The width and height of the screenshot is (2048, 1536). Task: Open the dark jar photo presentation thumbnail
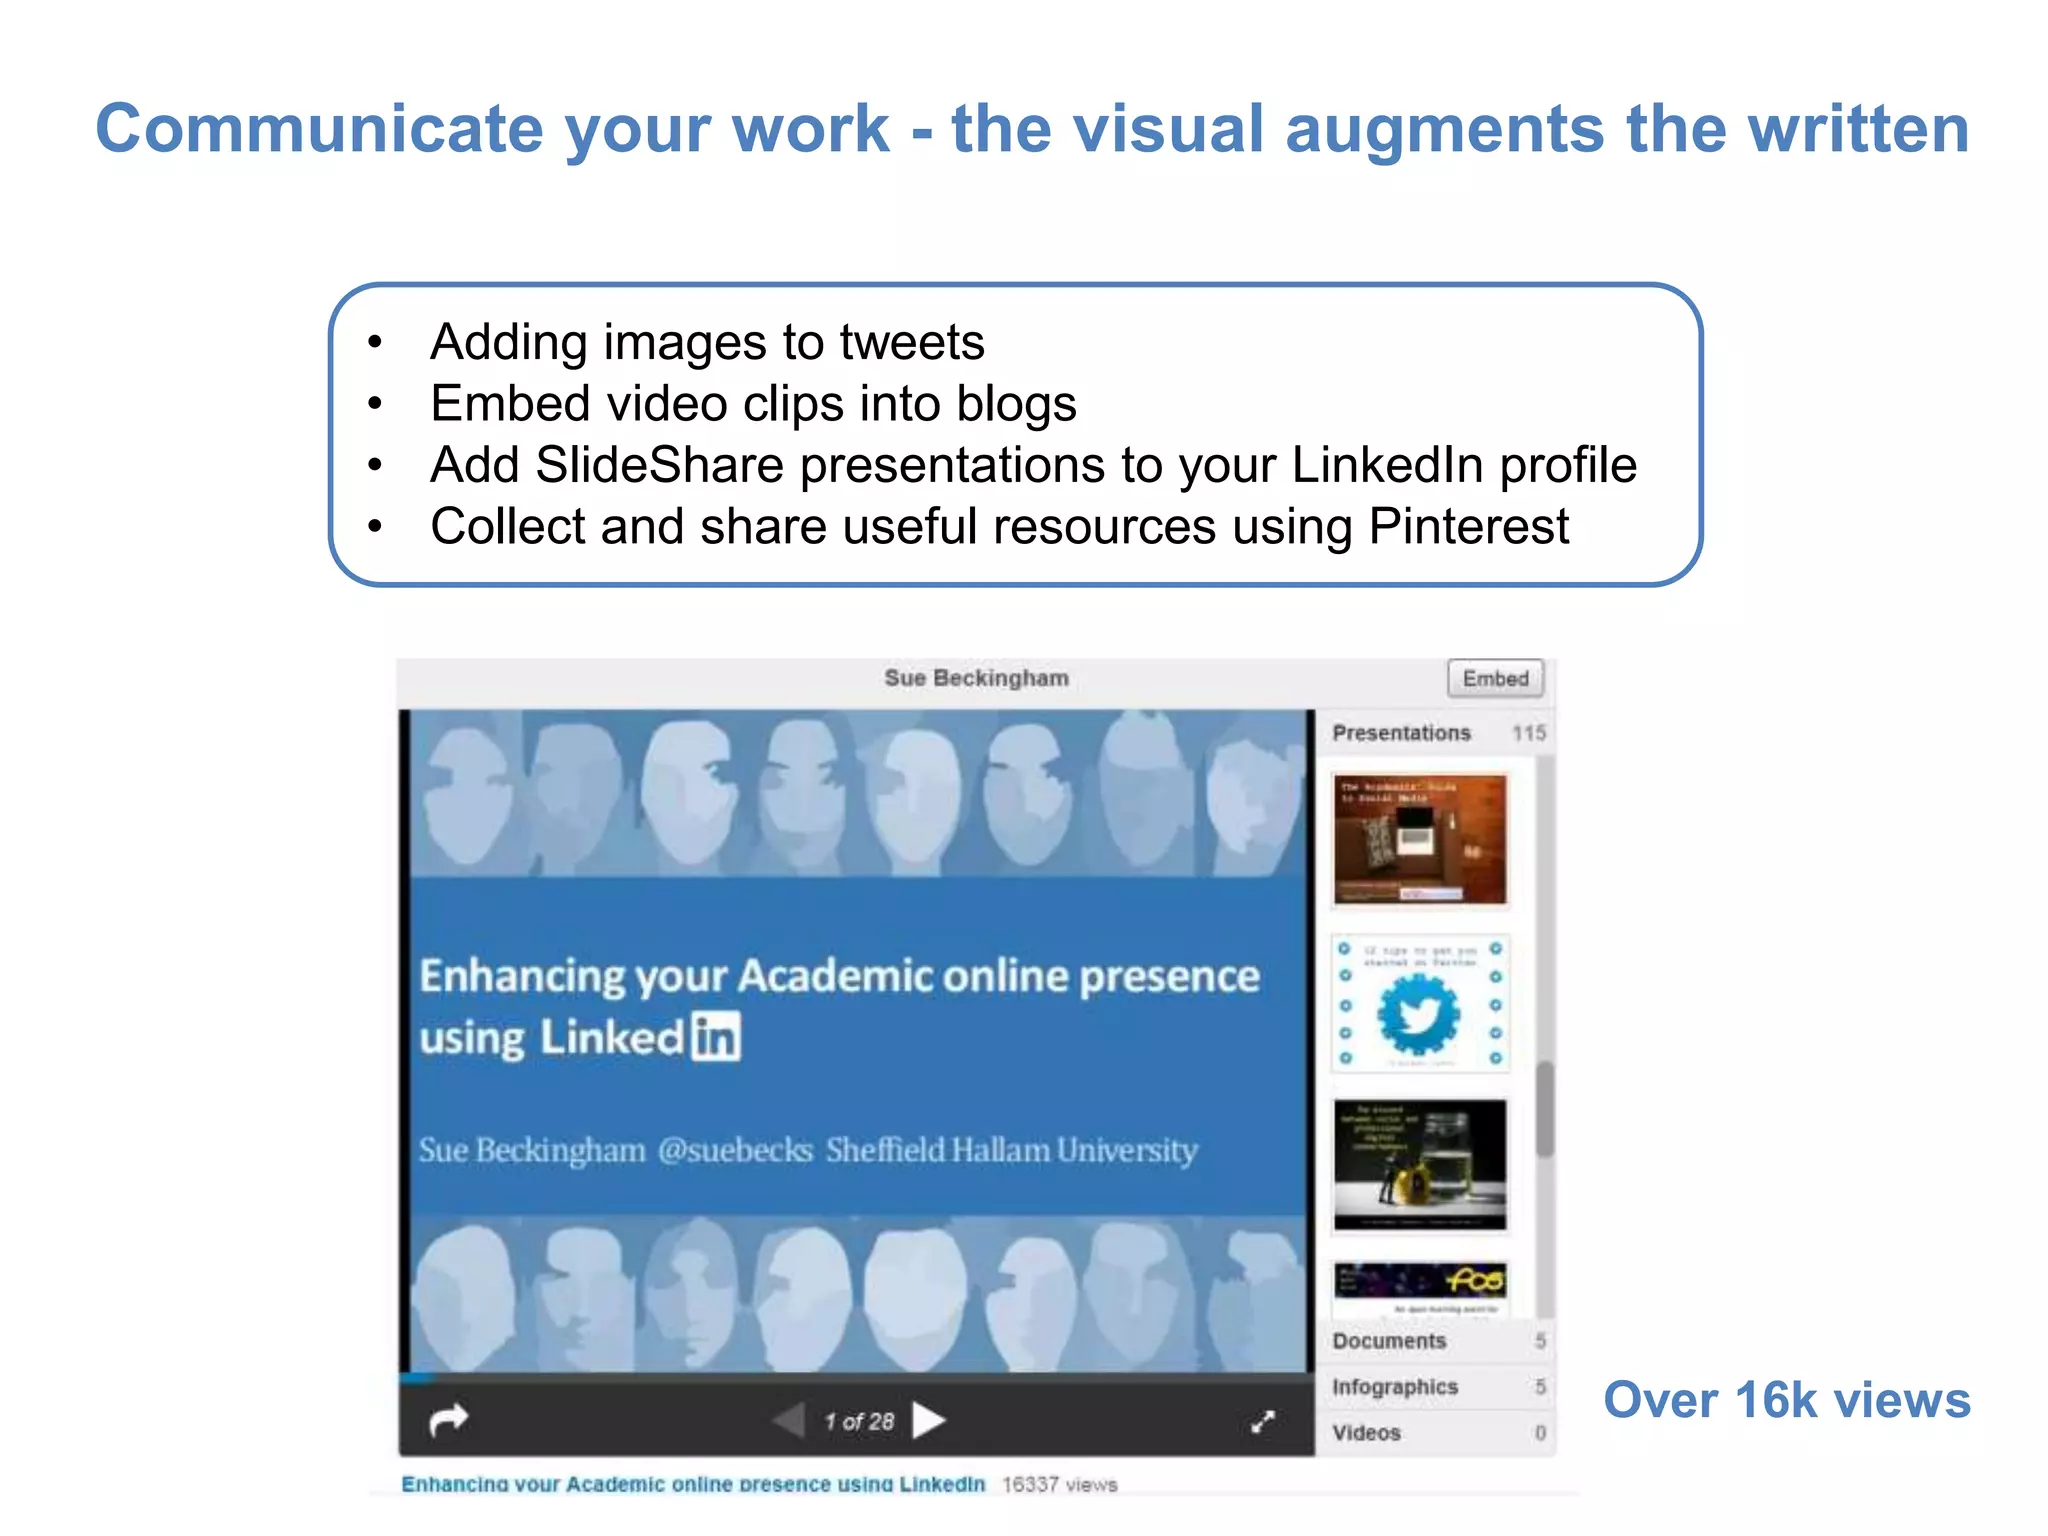1420,1165
